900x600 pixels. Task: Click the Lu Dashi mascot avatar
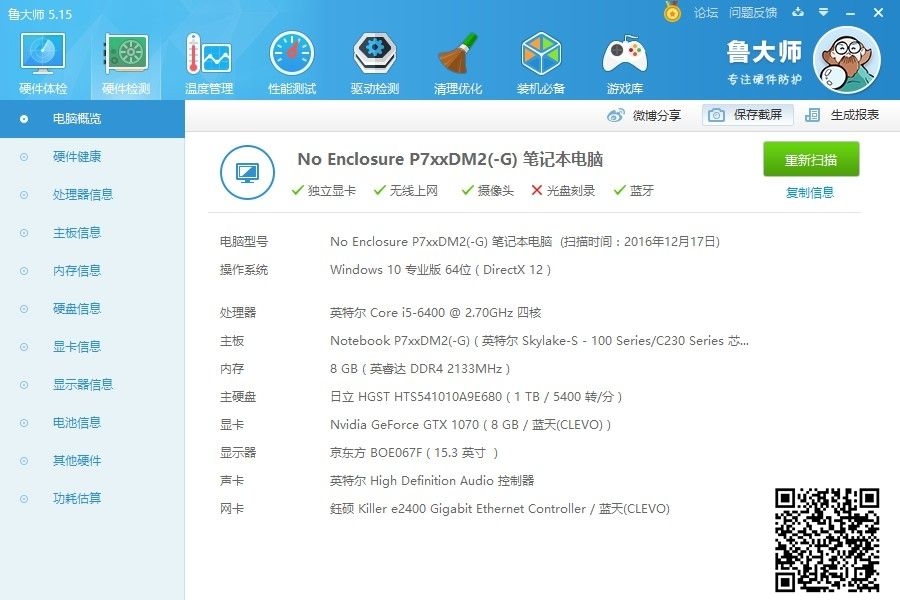click(x=846, y=60)
